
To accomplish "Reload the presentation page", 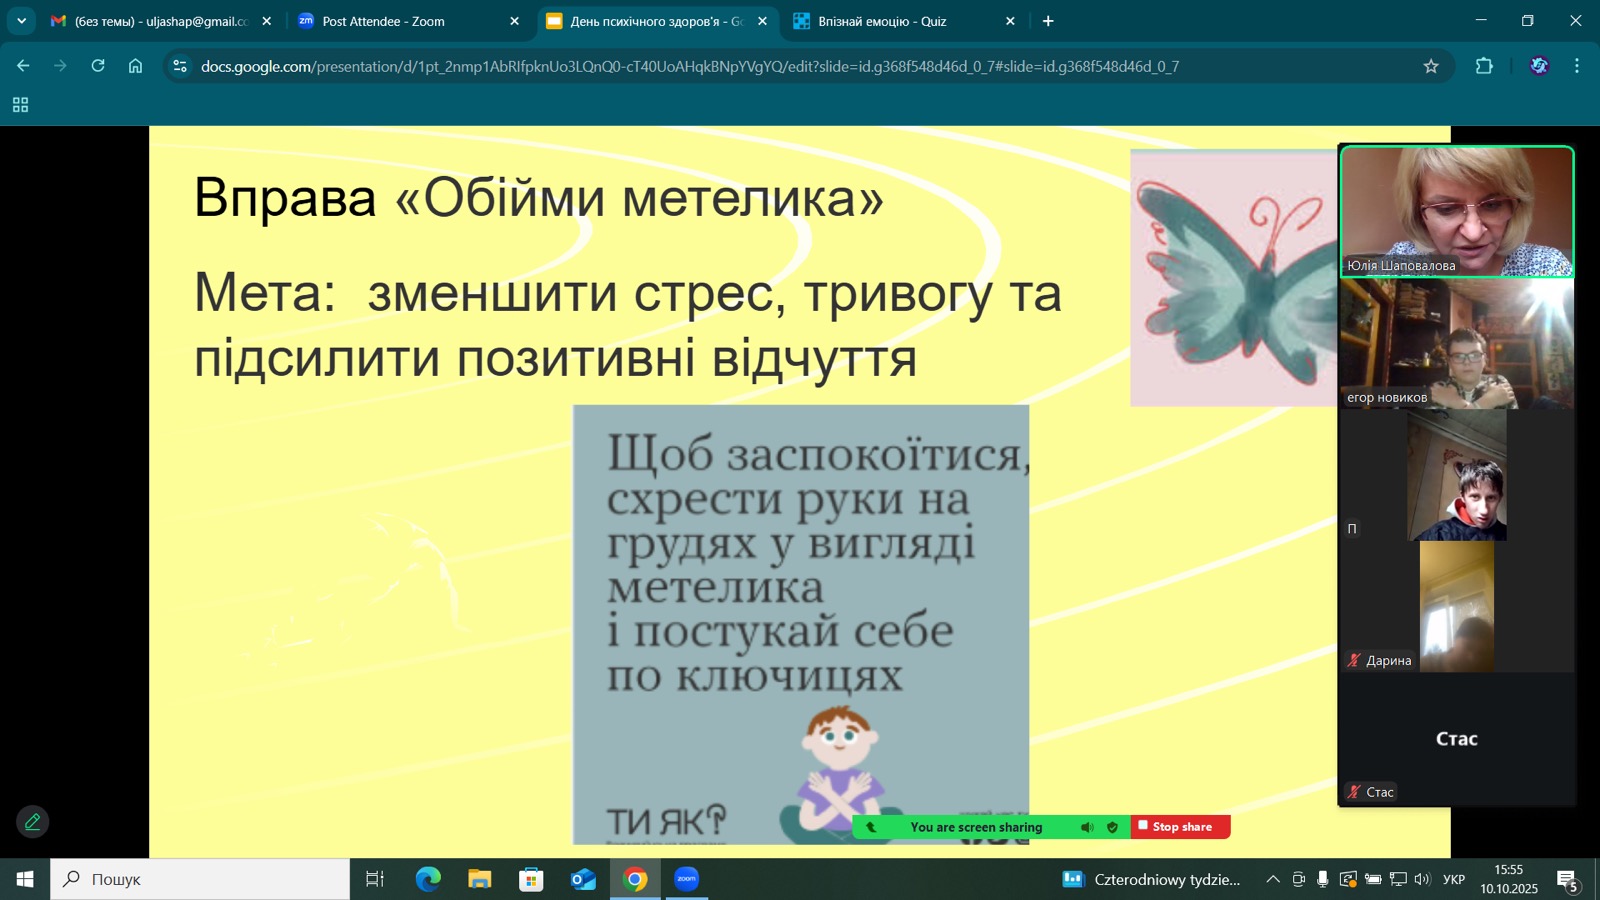I will 98,66.
